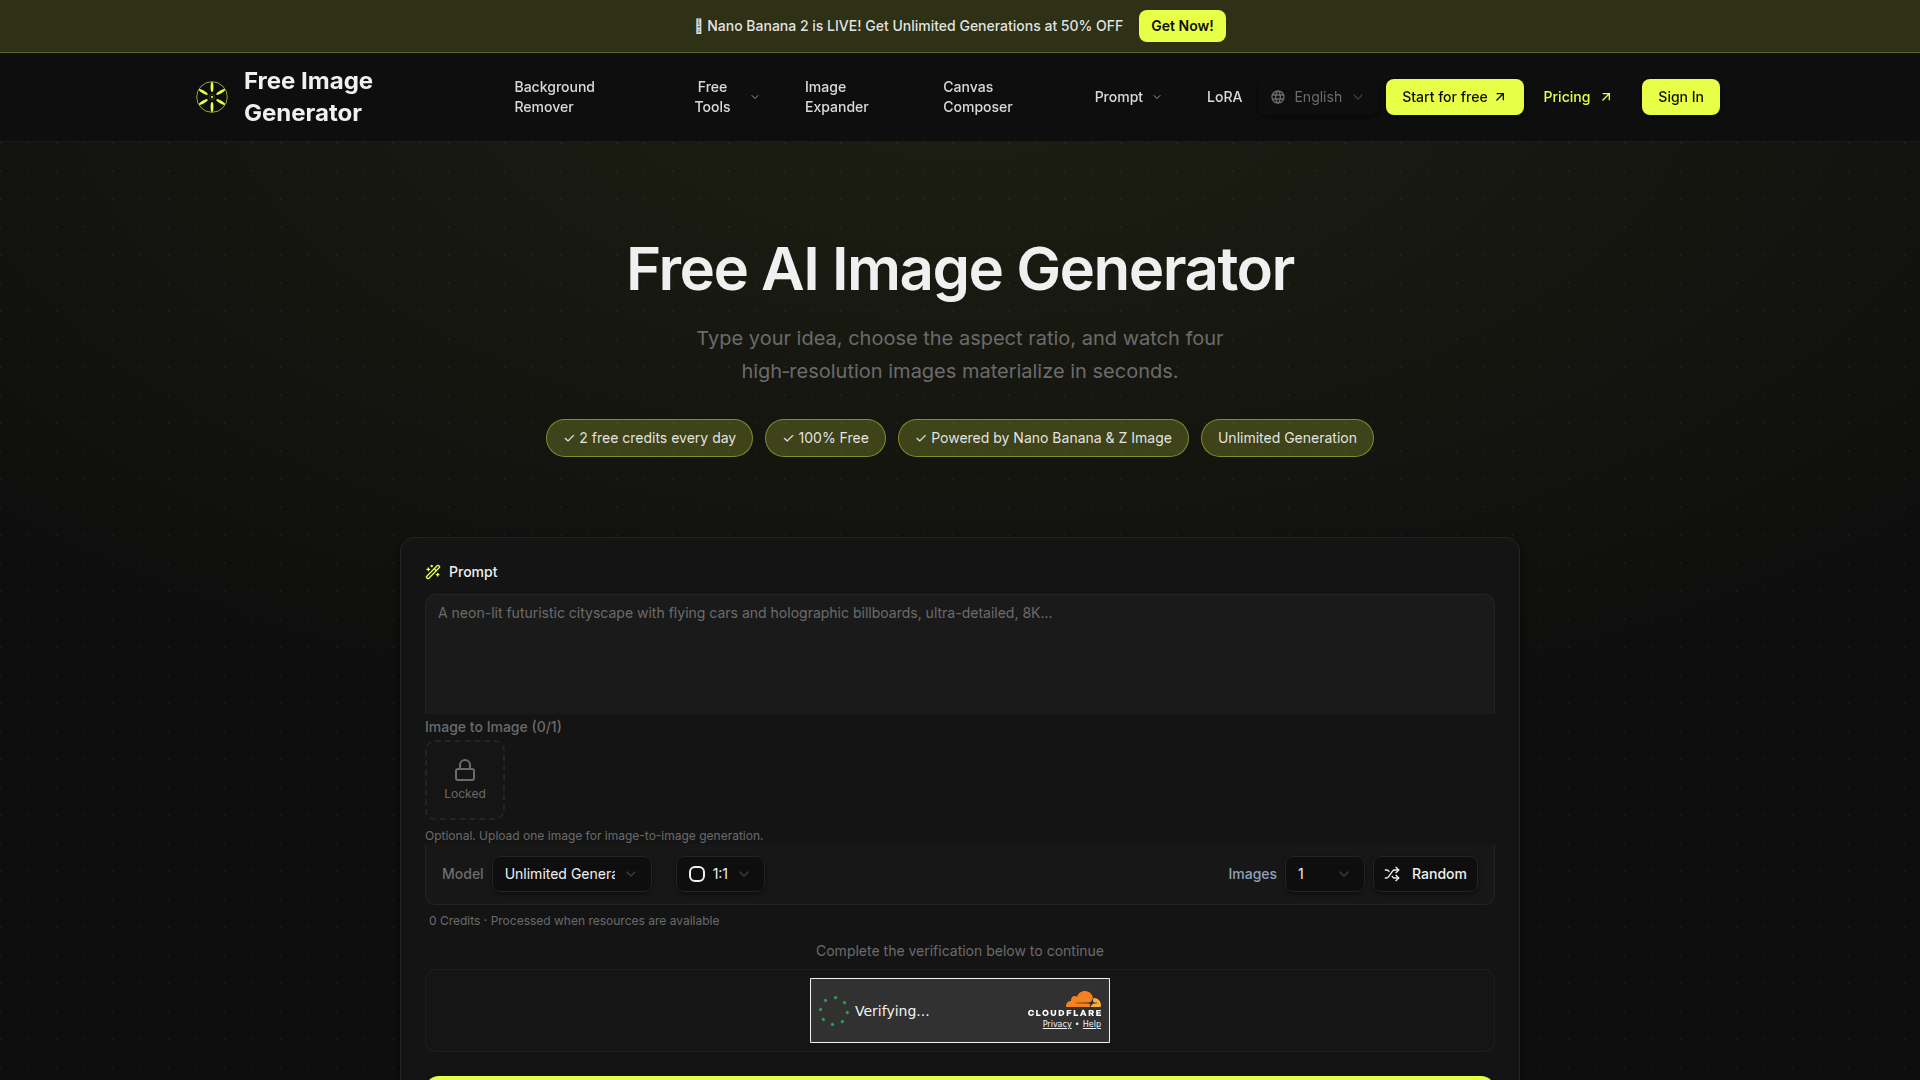Click the globe language icon
1920x1080 pixels.
tap(1278, 97)
